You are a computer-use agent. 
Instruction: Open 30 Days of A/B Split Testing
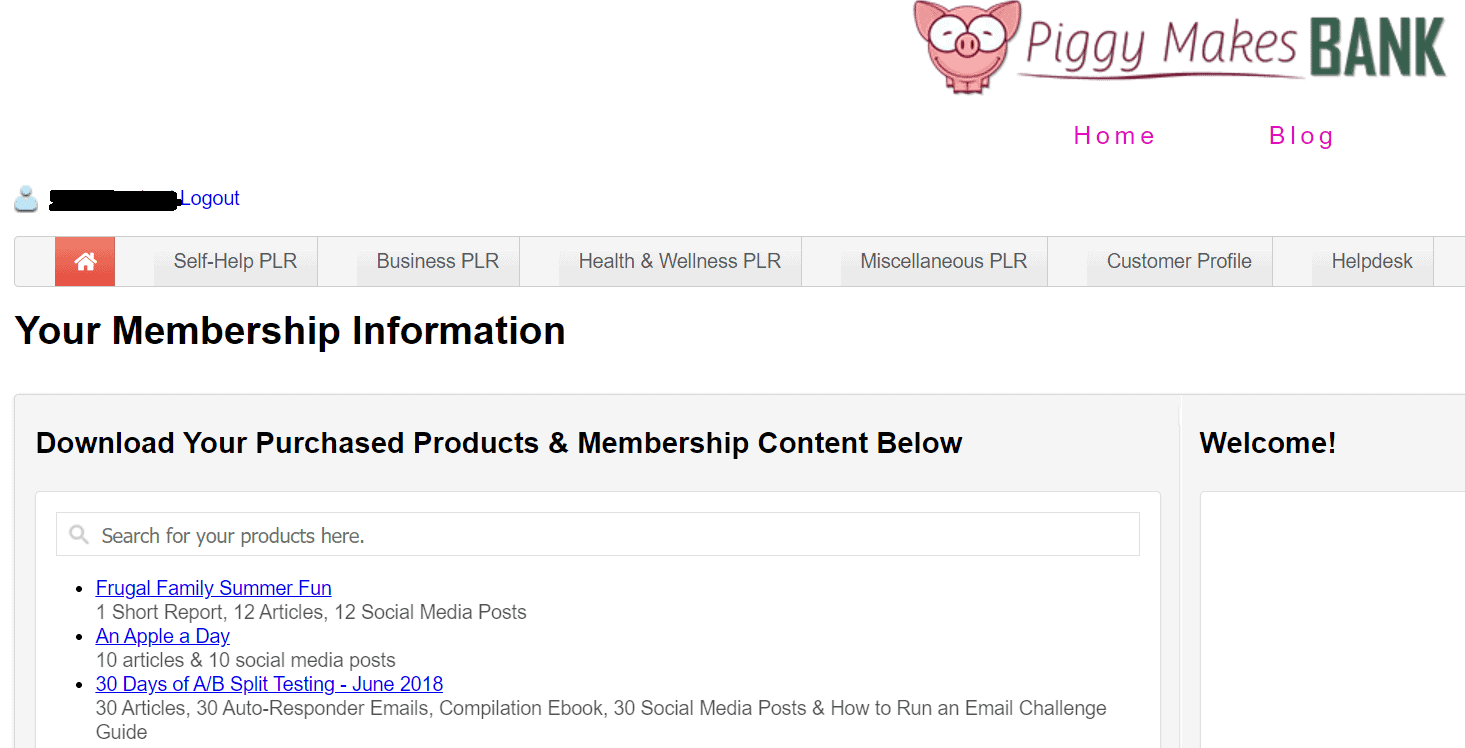pyautogui.click(x=269, y=684)
